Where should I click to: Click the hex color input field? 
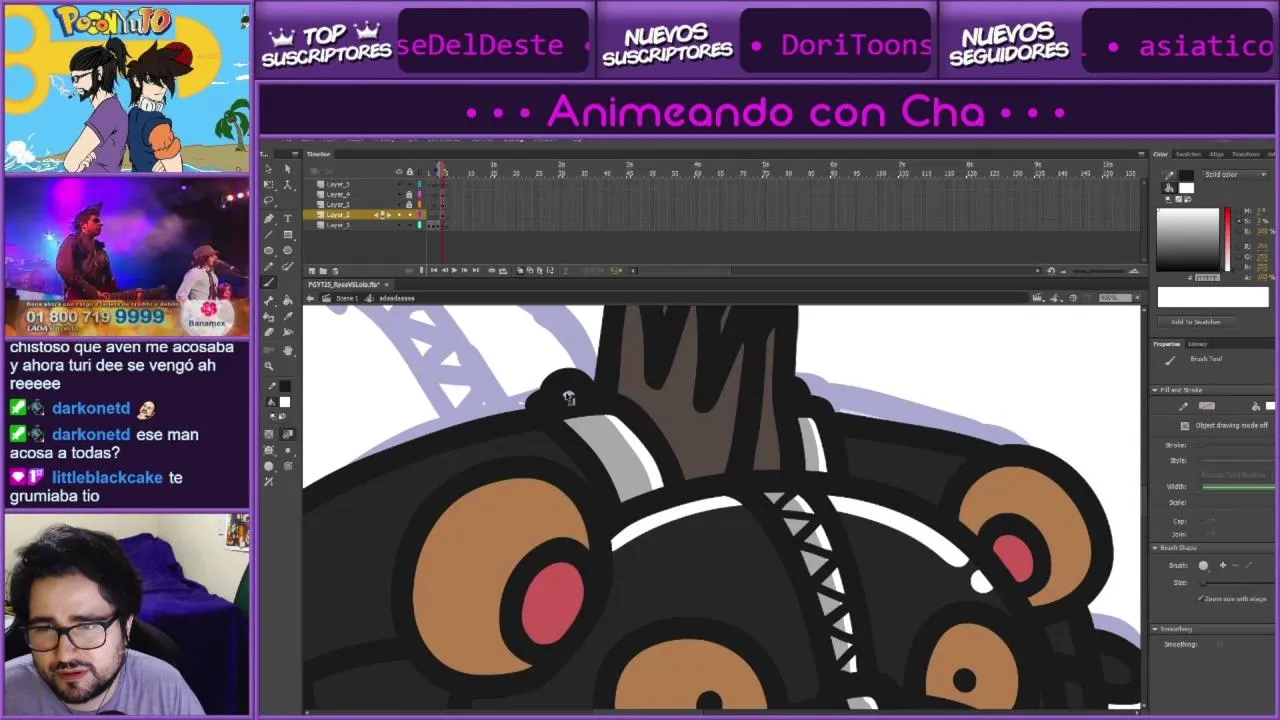click(1207, 277)
